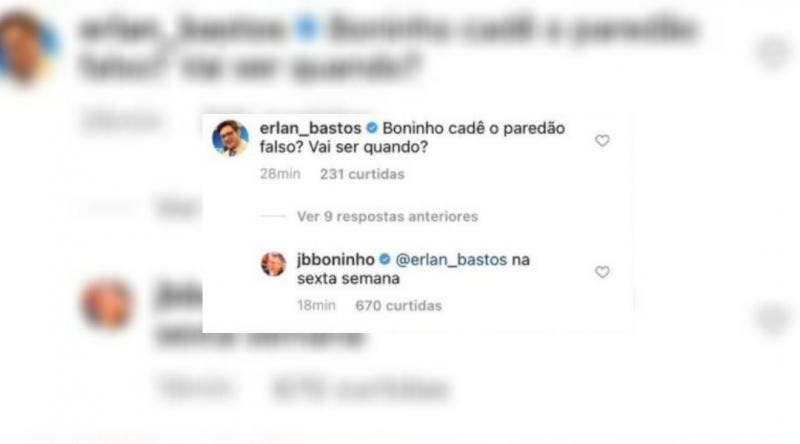The width and height of the screenshot is (800, 444).
Task: Click blurred "670 curtidas" text at bottom
Action: coord(361,389)
